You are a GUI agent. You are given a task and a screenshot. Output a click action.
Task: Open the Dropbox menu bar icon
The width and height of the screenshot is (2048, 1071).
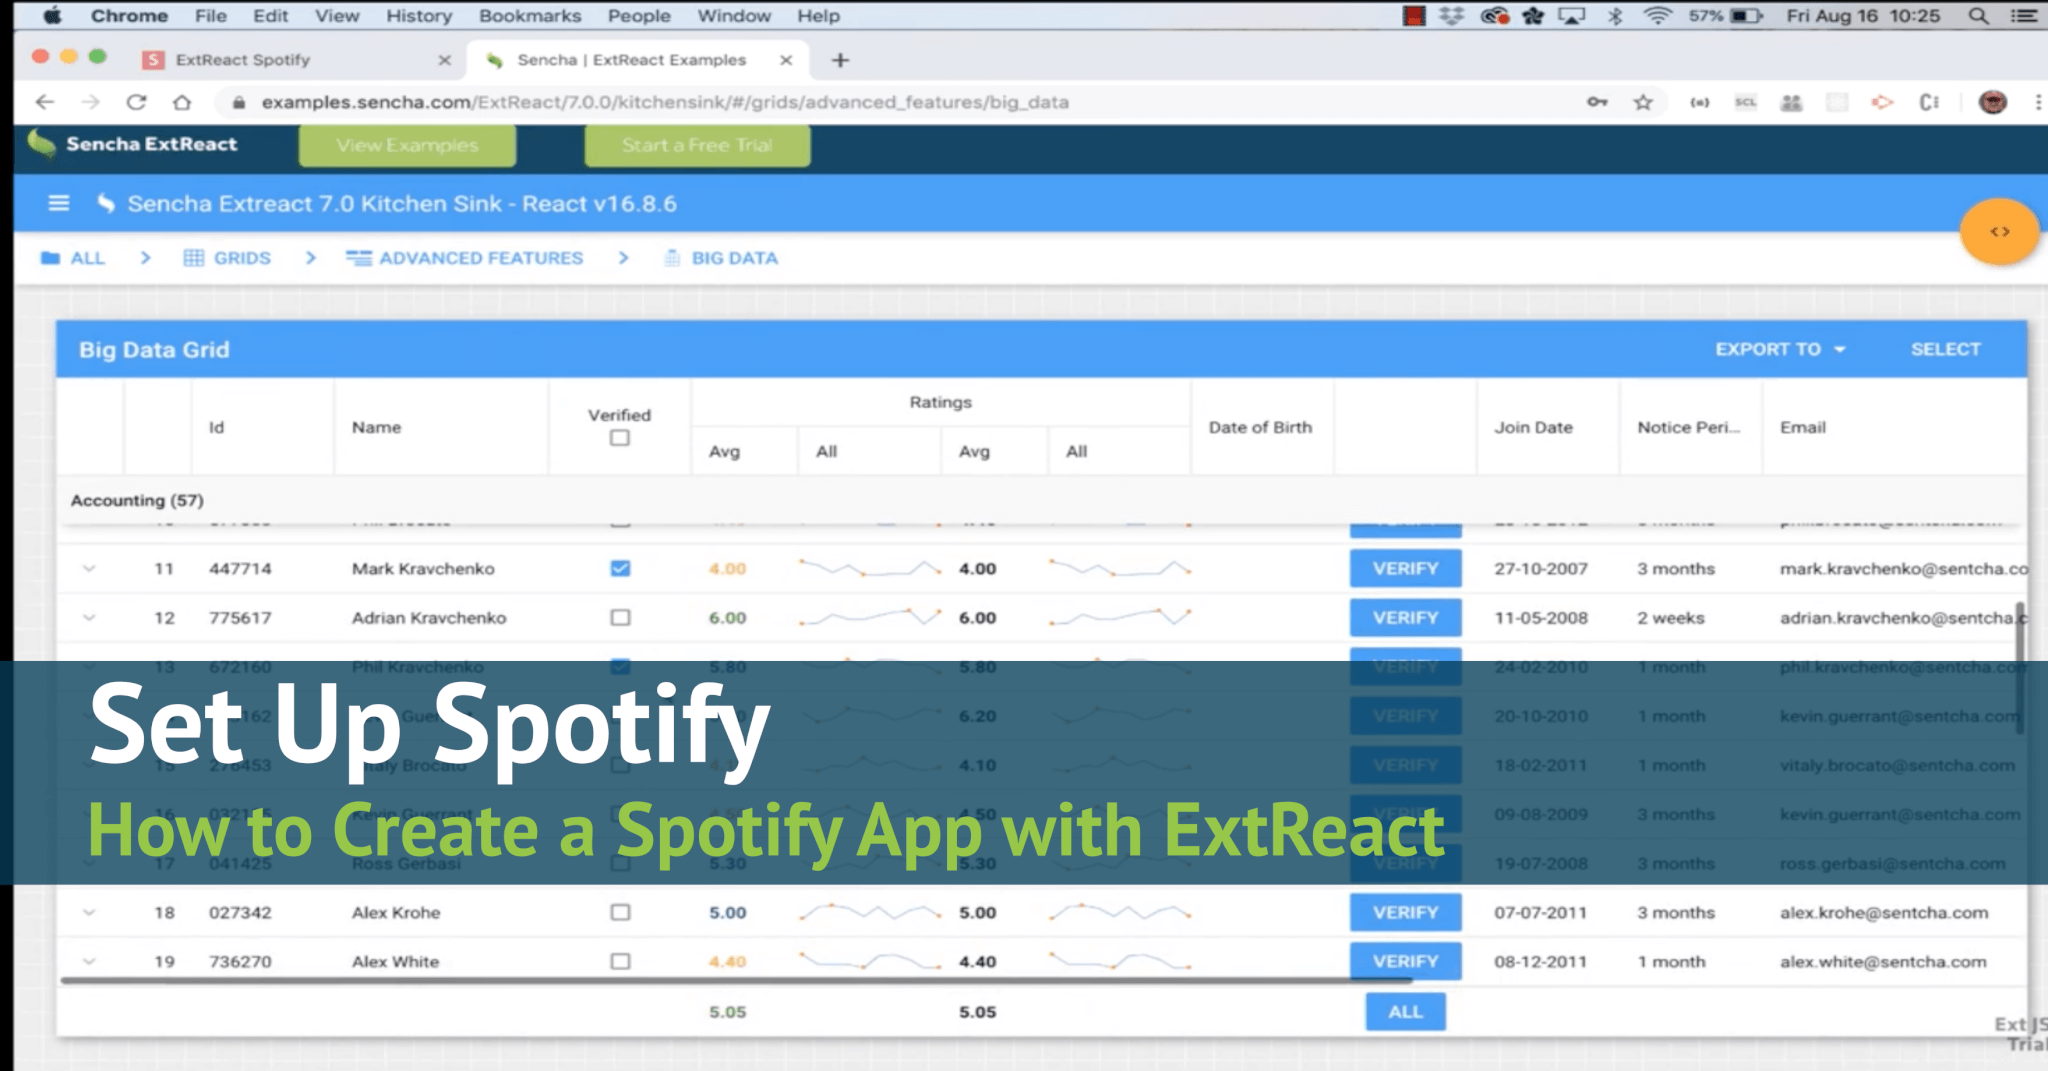(x=1451, y=16)
